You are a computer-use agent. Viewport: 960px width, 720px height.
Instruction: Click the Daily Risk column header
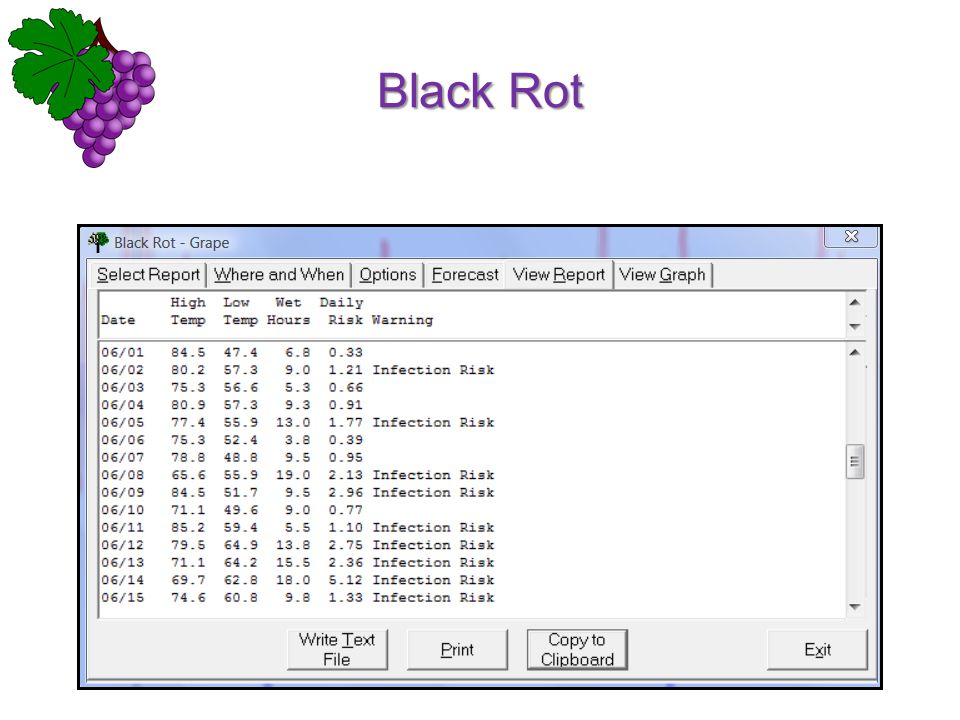342,311
